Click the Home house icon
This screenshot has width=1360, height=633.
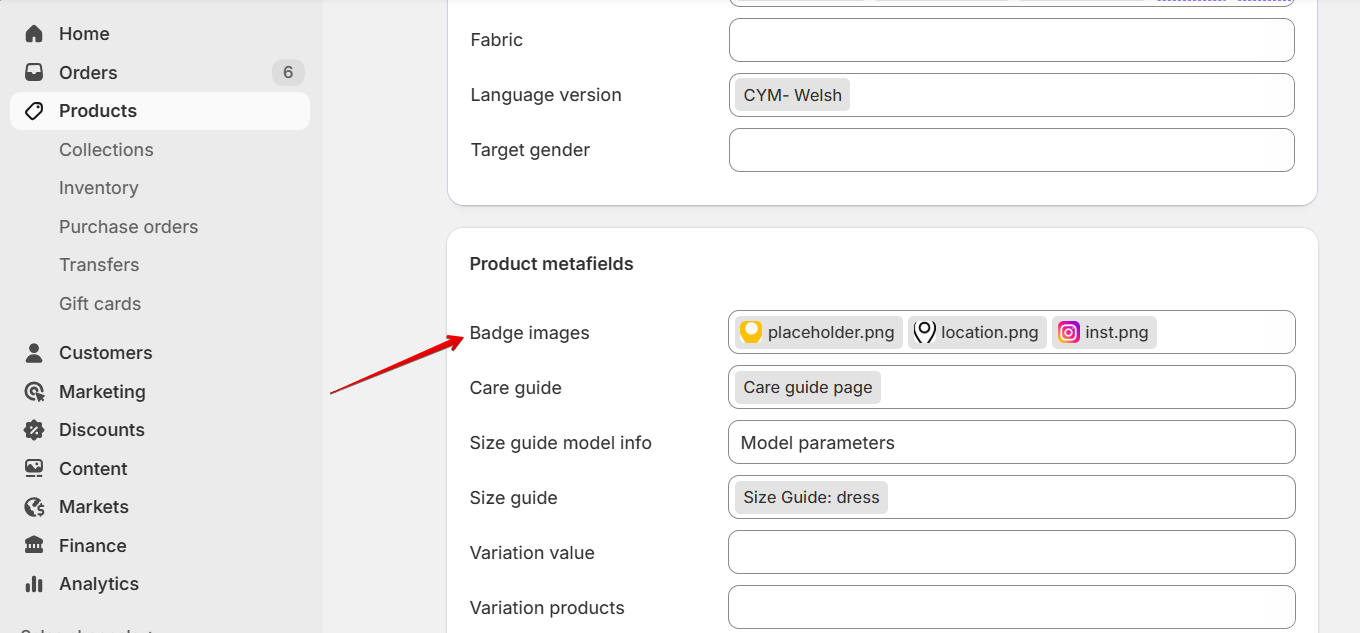coord(34,34)
